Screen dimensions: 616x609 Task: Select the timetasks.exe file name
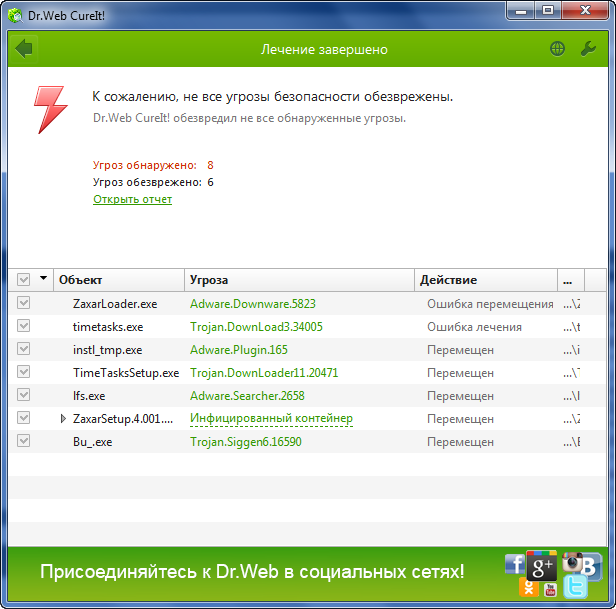(x=108, y=327)
